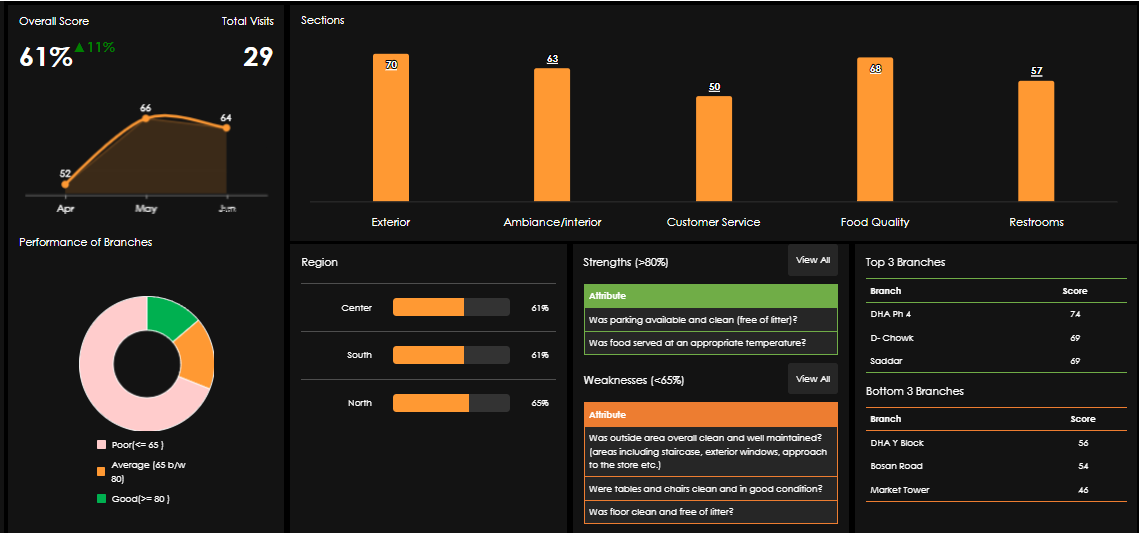Select the green Good segment of donut chart
This screenshot has height=533, width=1139.
(168, 316)
